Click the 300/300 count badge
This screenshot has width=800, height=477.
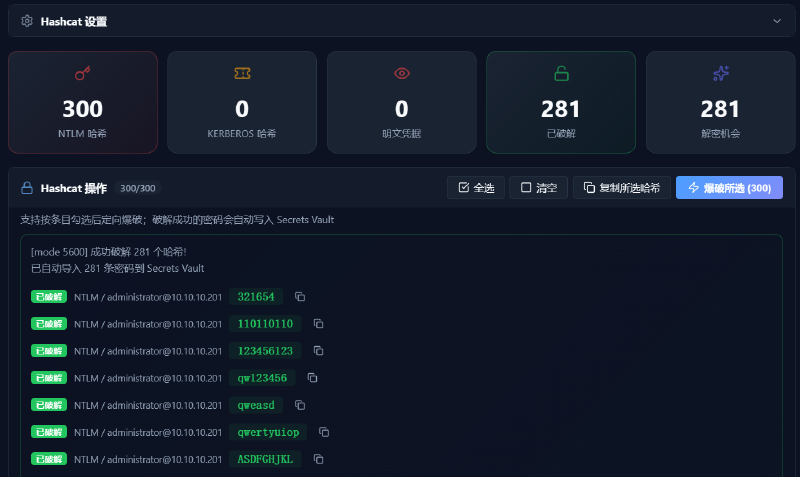tap(138, 188)
